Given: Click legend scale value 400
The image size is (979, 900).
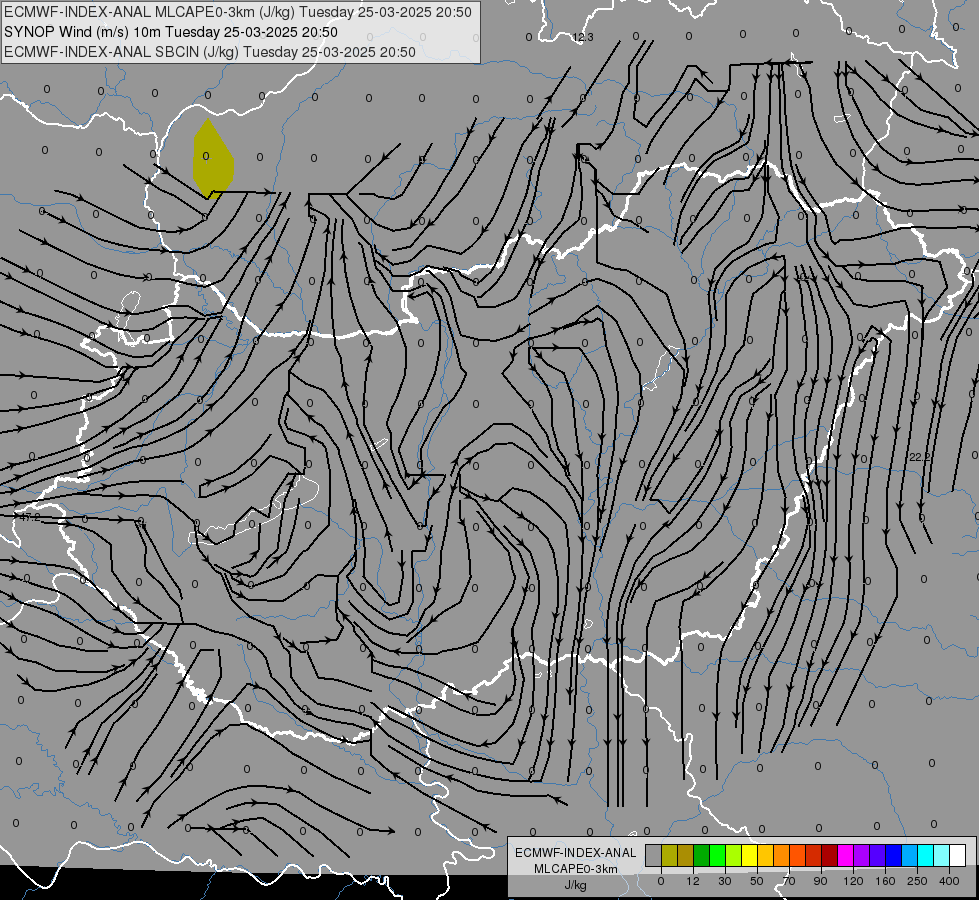Looking at the screenshot, I should (949, 881).
